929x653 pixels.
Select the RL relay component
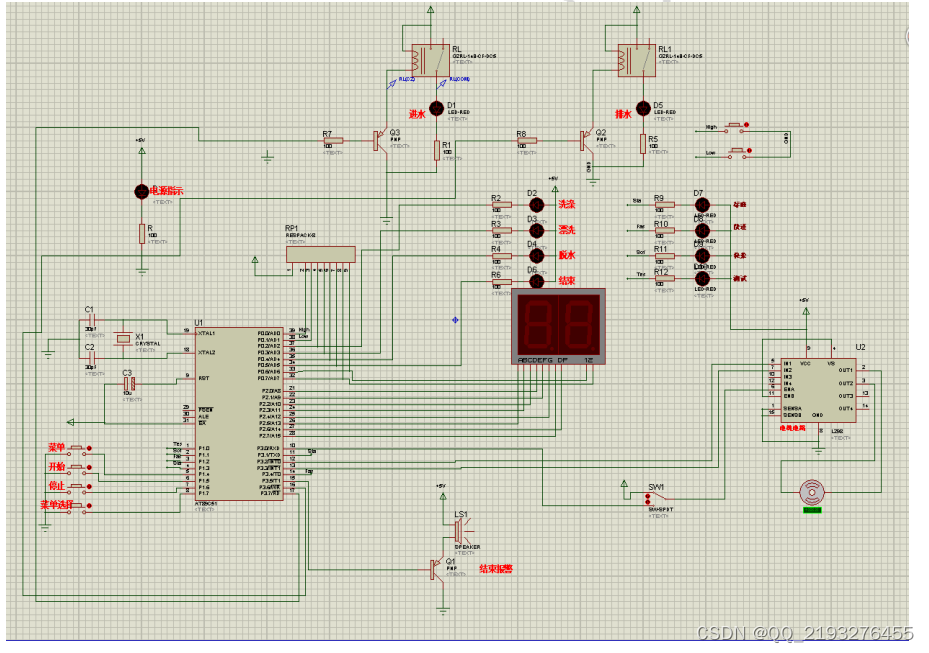point(431,60)
